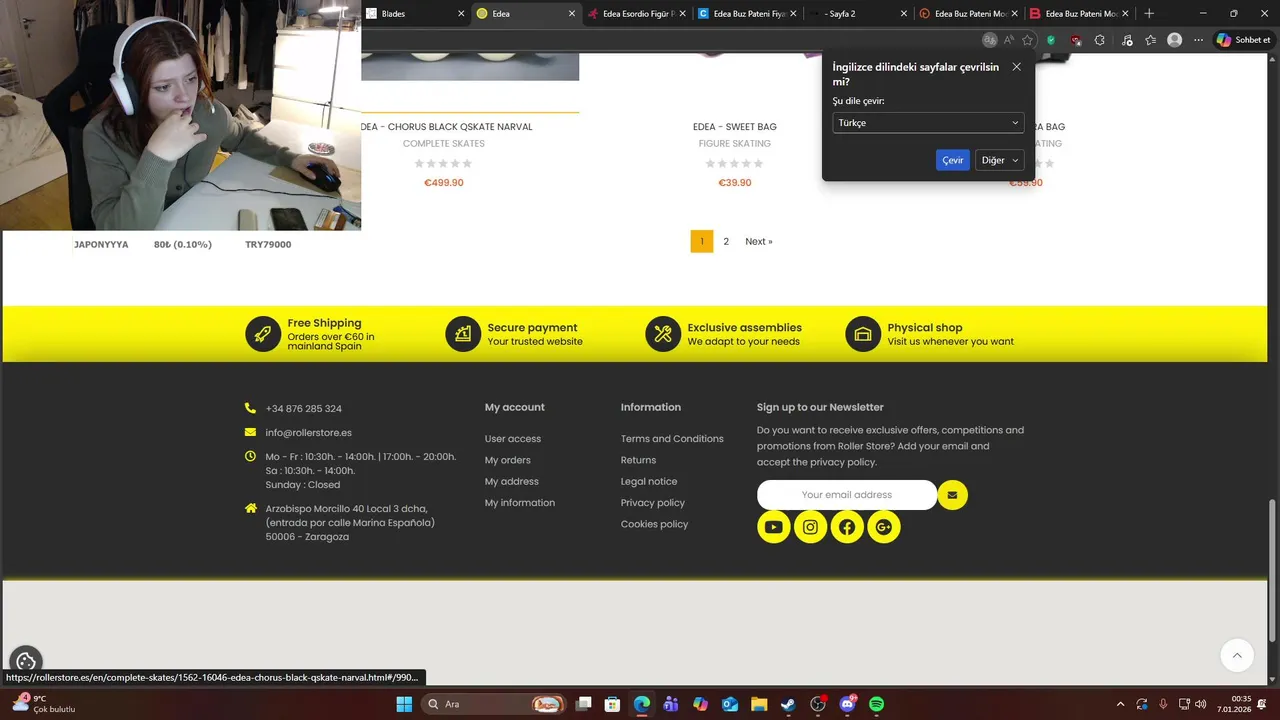The width and height of the screenshot is (1280, 720).
Task: Open the YouTube social icon in footer
Action: click(x=773, y=527)
